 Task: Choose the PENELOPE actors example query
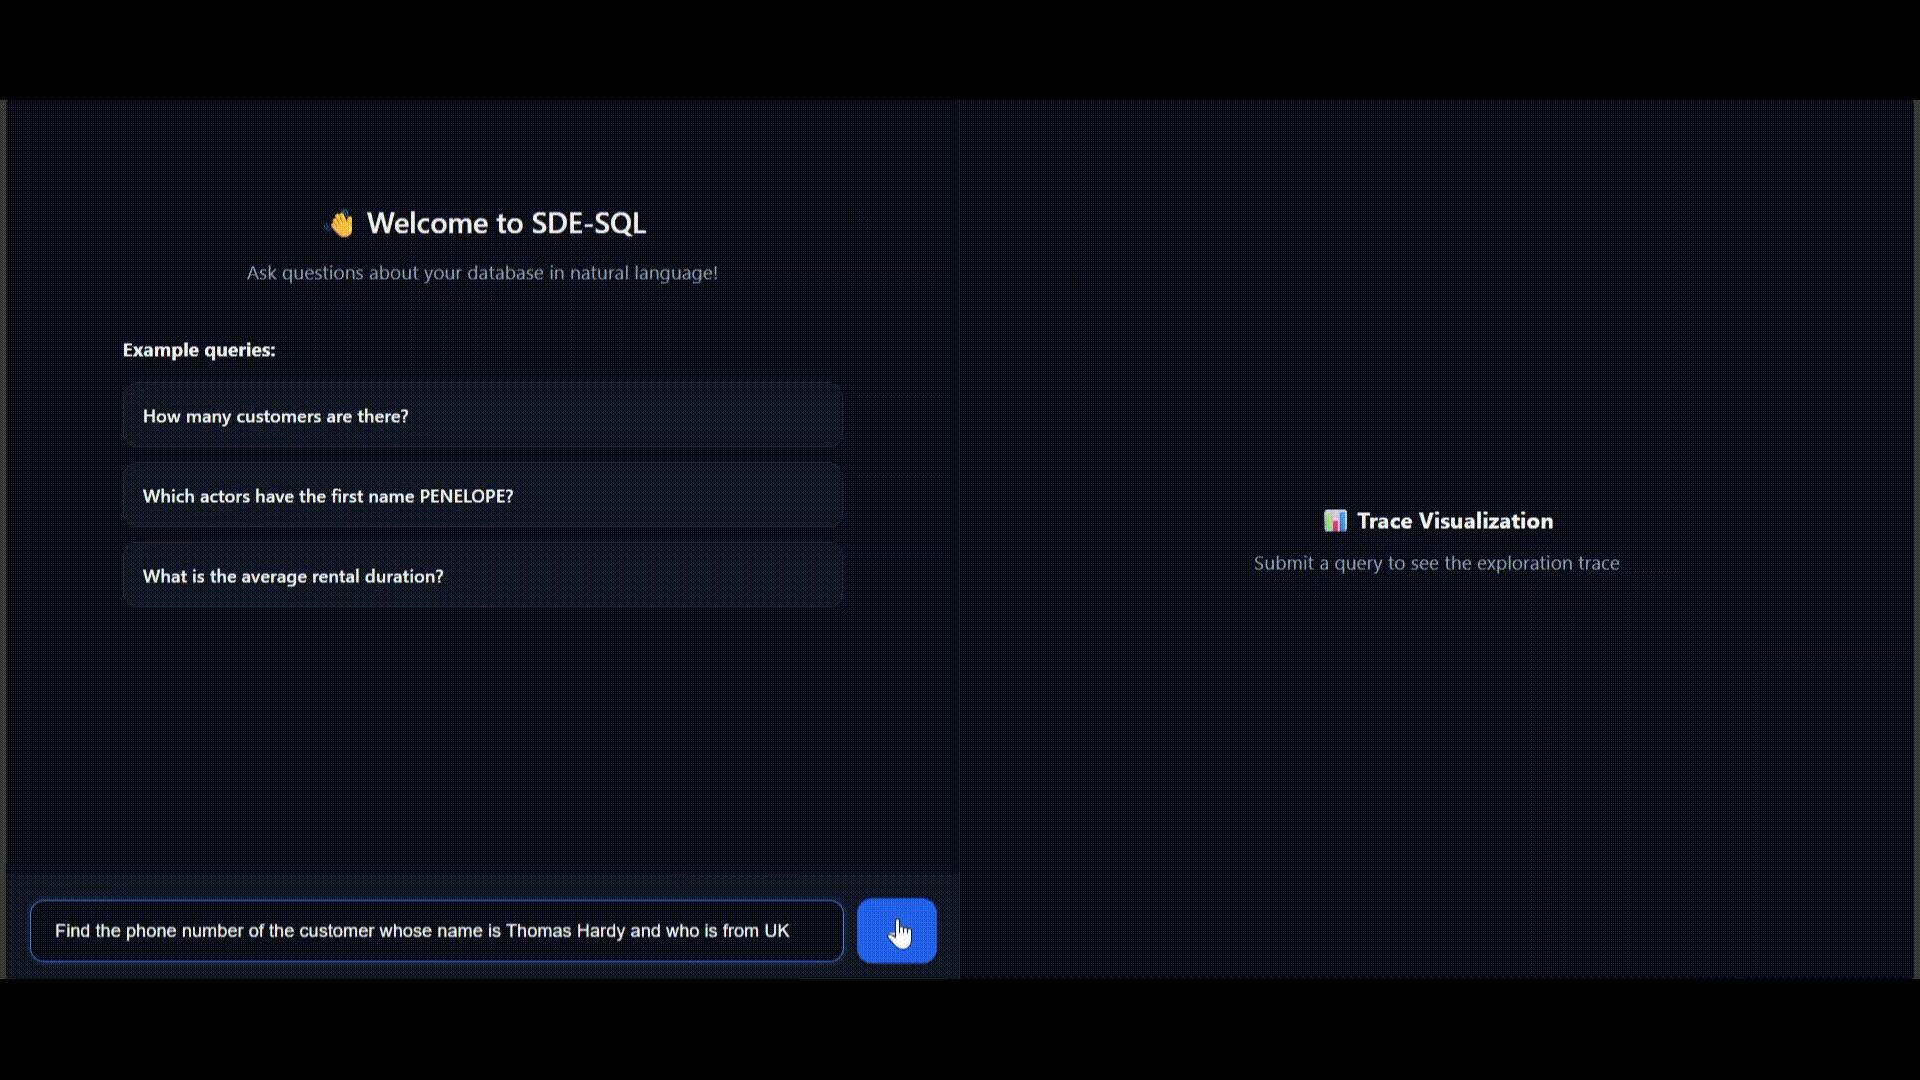[482, 496]
